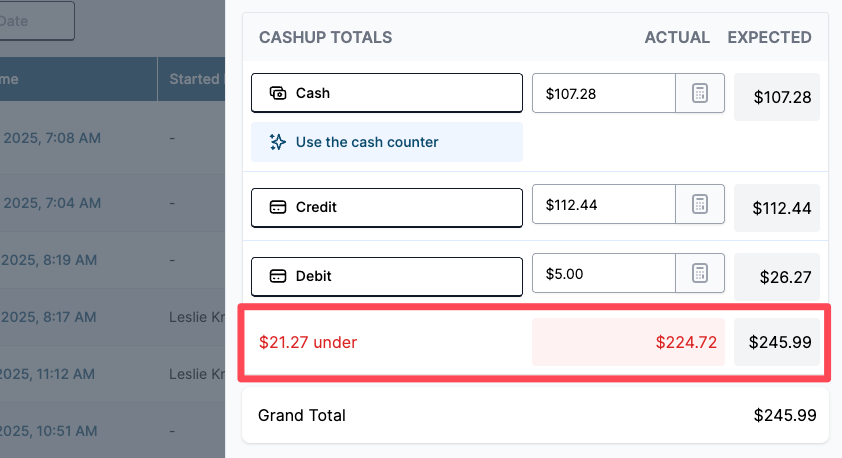Click the Date filter button

(37, 21)
